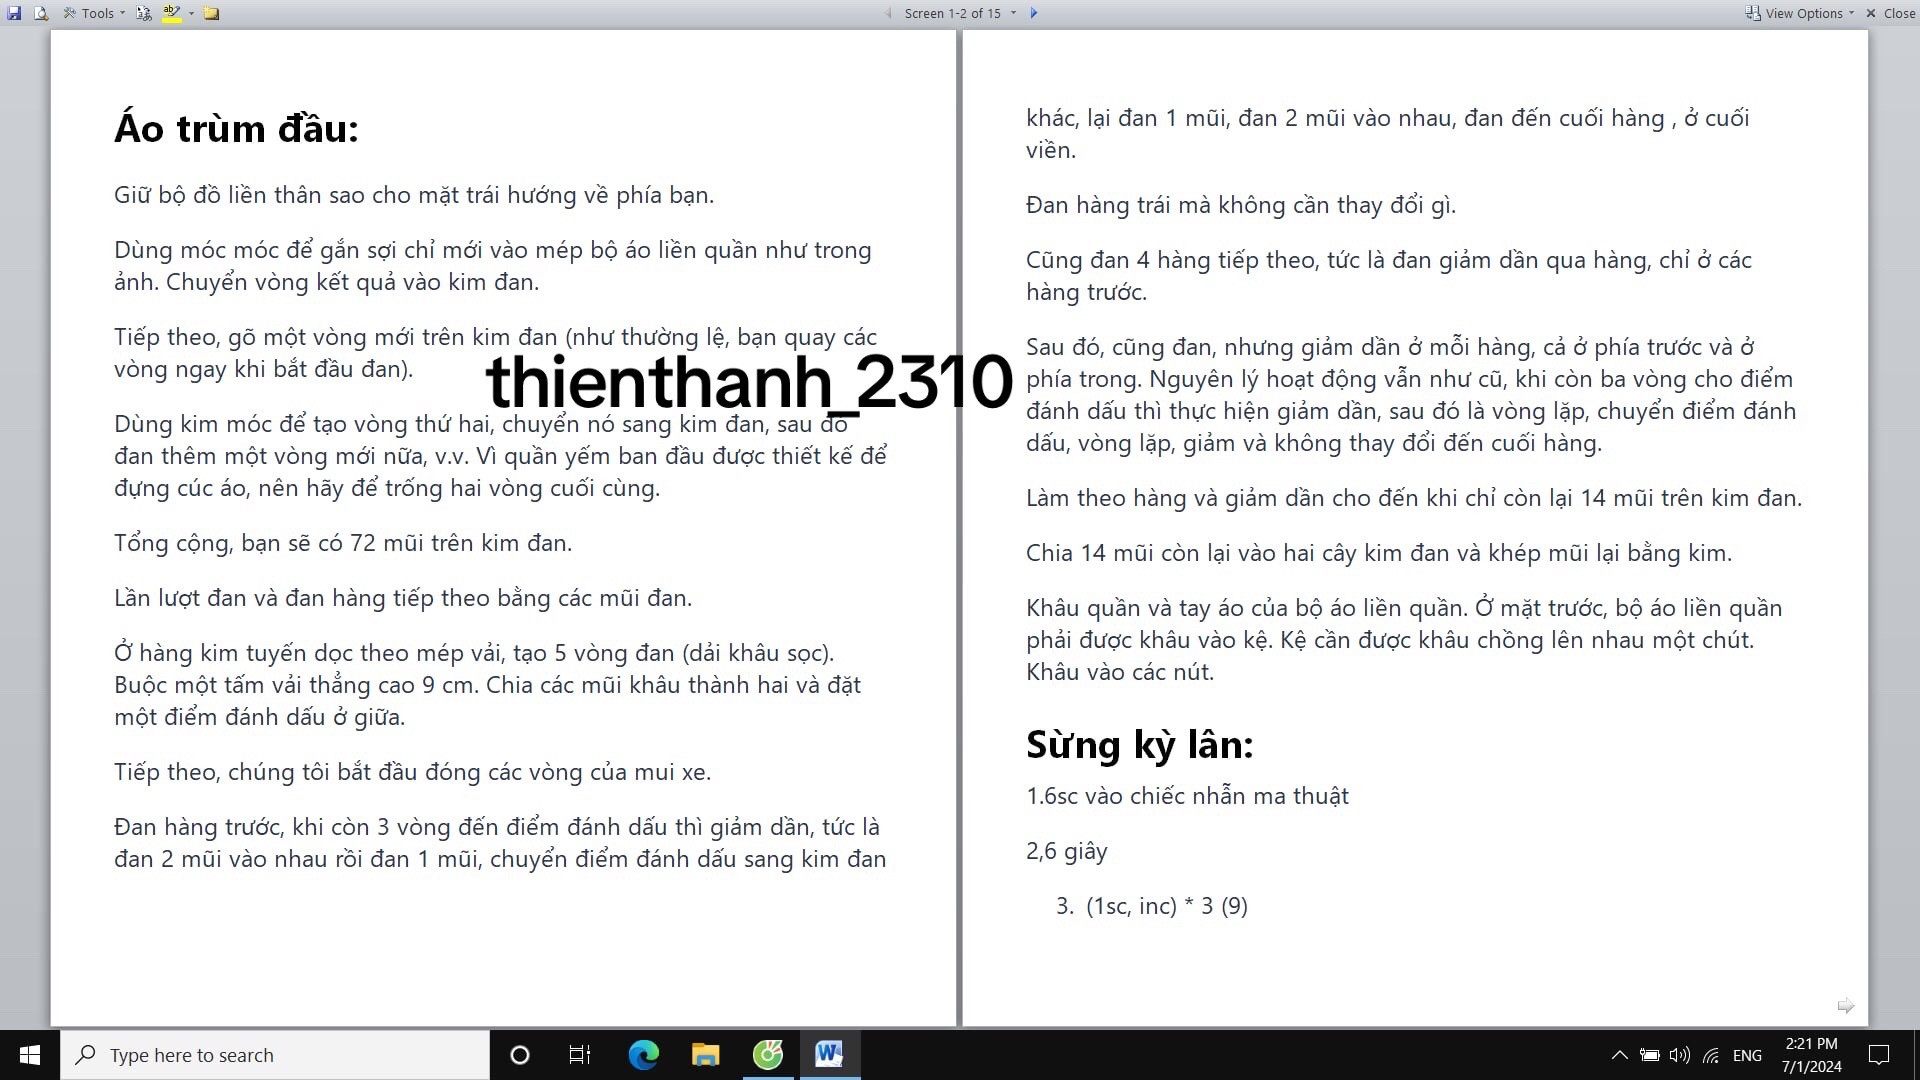Insert a new comment note icon
1920x1080 pixels.
[211, 13]
